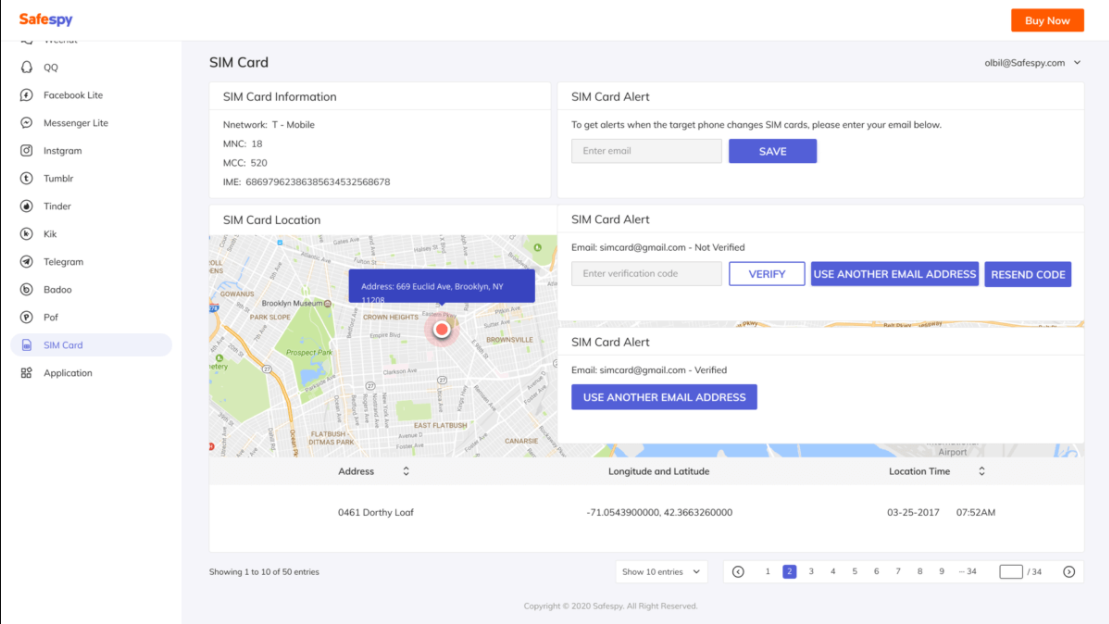Select Application in the sidebar

tap(68, 373)
